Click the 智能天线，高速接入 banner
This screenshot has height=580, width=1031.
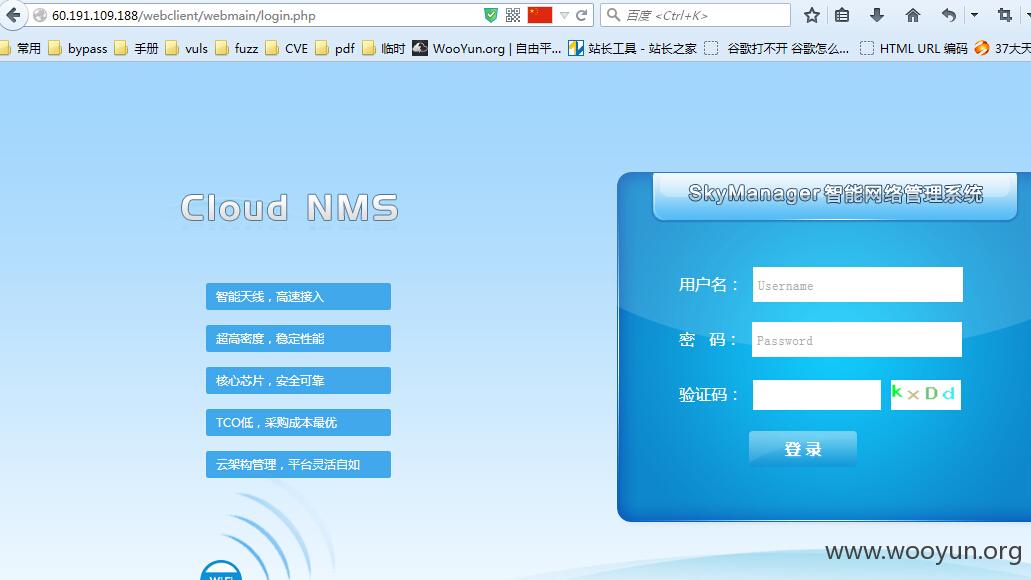[x=299, y=297]
